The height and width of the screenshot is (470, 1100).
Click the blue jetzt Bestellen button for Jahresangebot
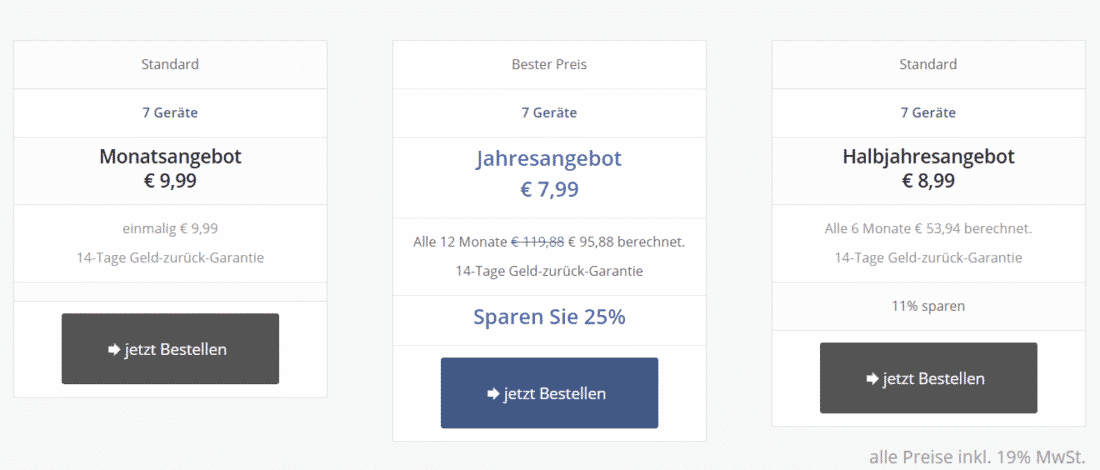549,393
